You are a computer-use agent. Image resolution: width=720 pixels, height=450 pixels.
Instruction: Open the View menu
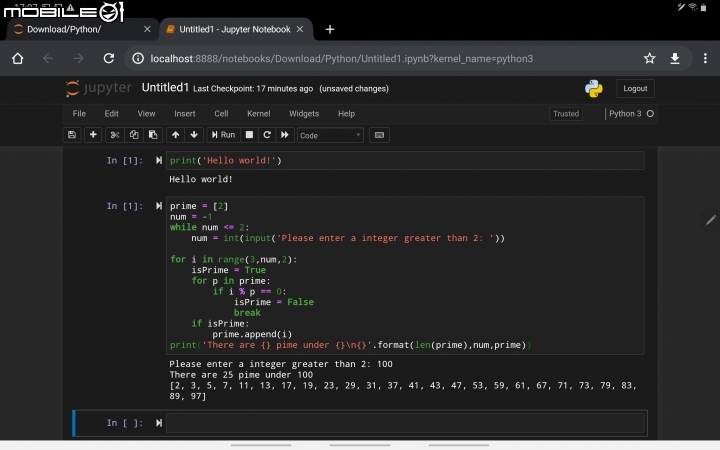[146, 113]
